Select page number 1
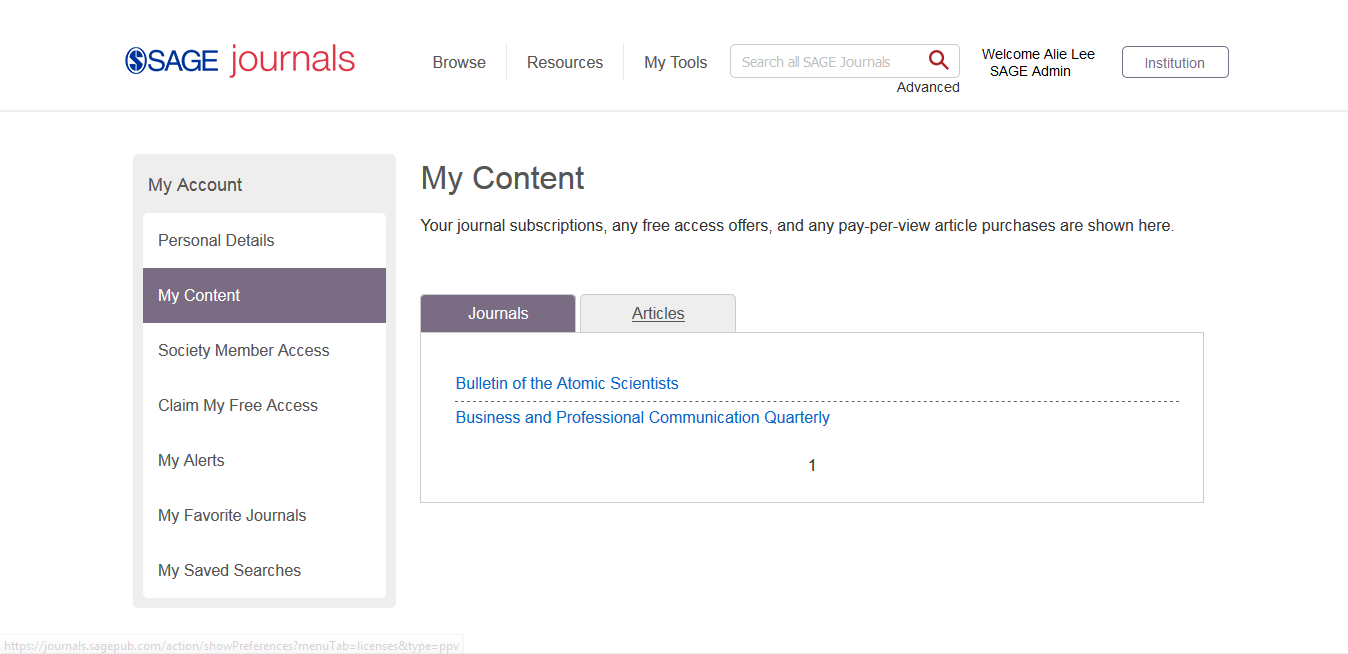The height and width of the screenshot is (654, 1348). 812,465
